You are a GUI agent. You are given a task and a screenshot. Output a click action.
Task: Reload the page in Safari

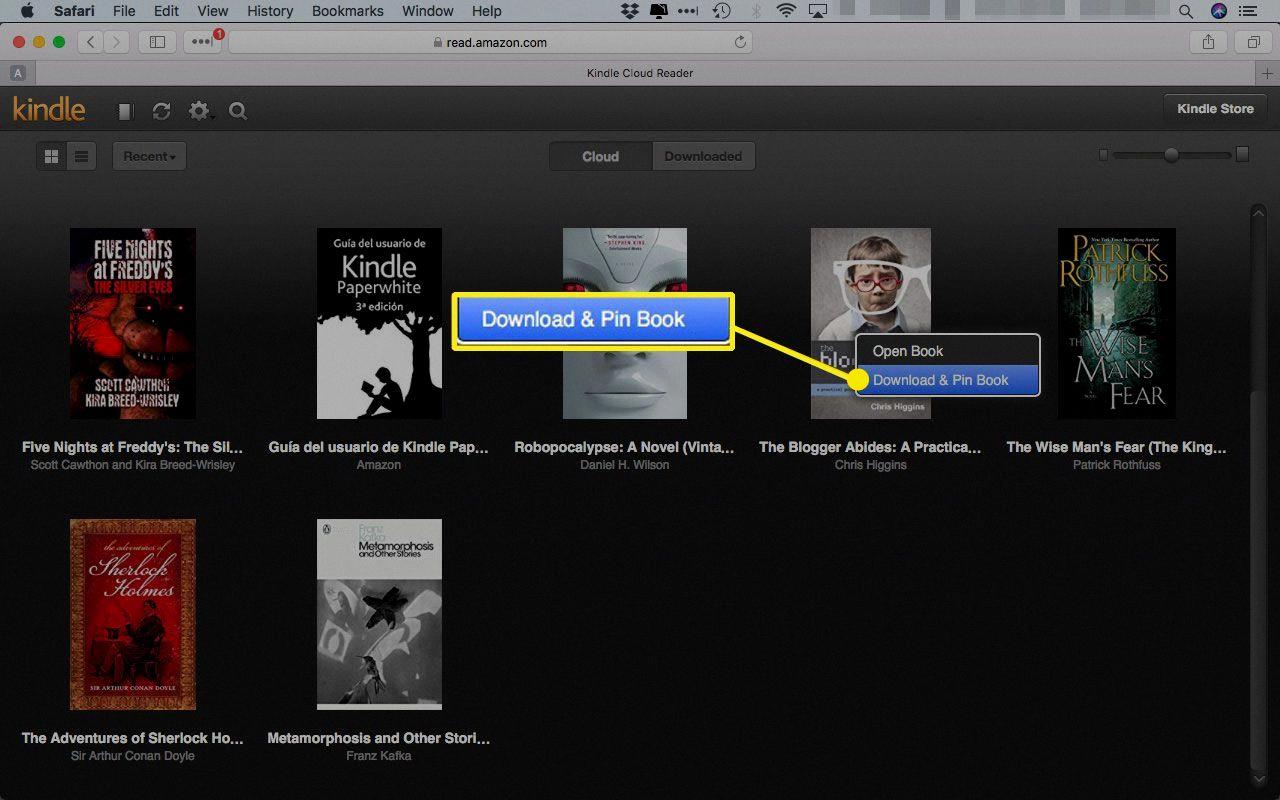(x=740, y=42)
